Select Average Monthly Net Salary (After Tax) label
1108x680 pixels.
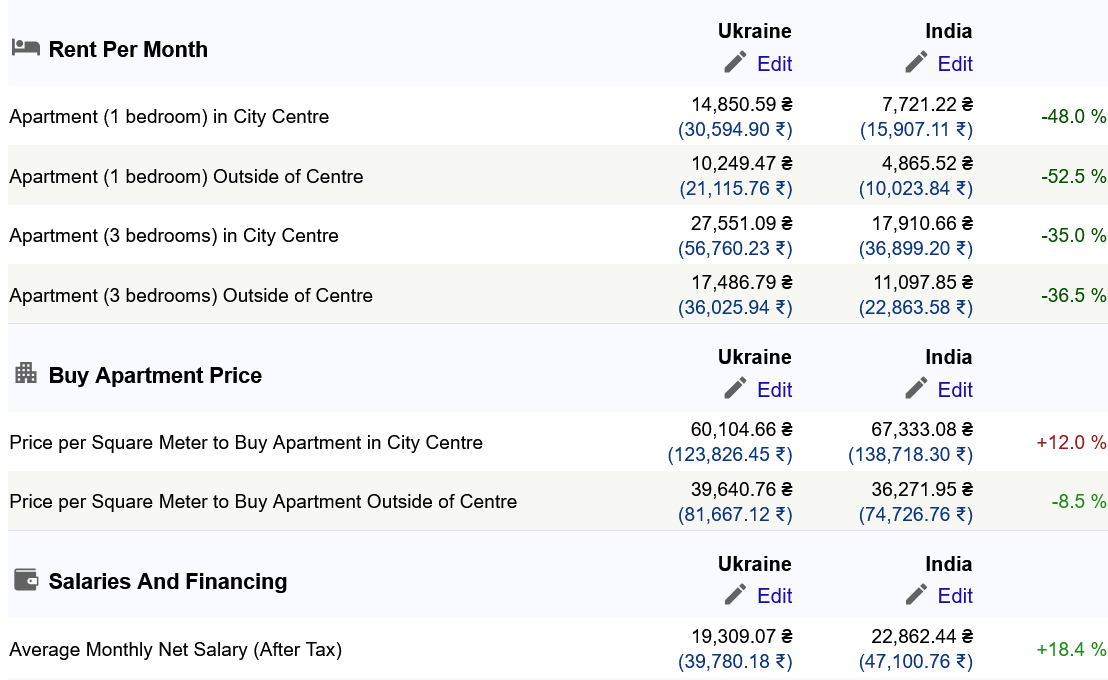175,650
